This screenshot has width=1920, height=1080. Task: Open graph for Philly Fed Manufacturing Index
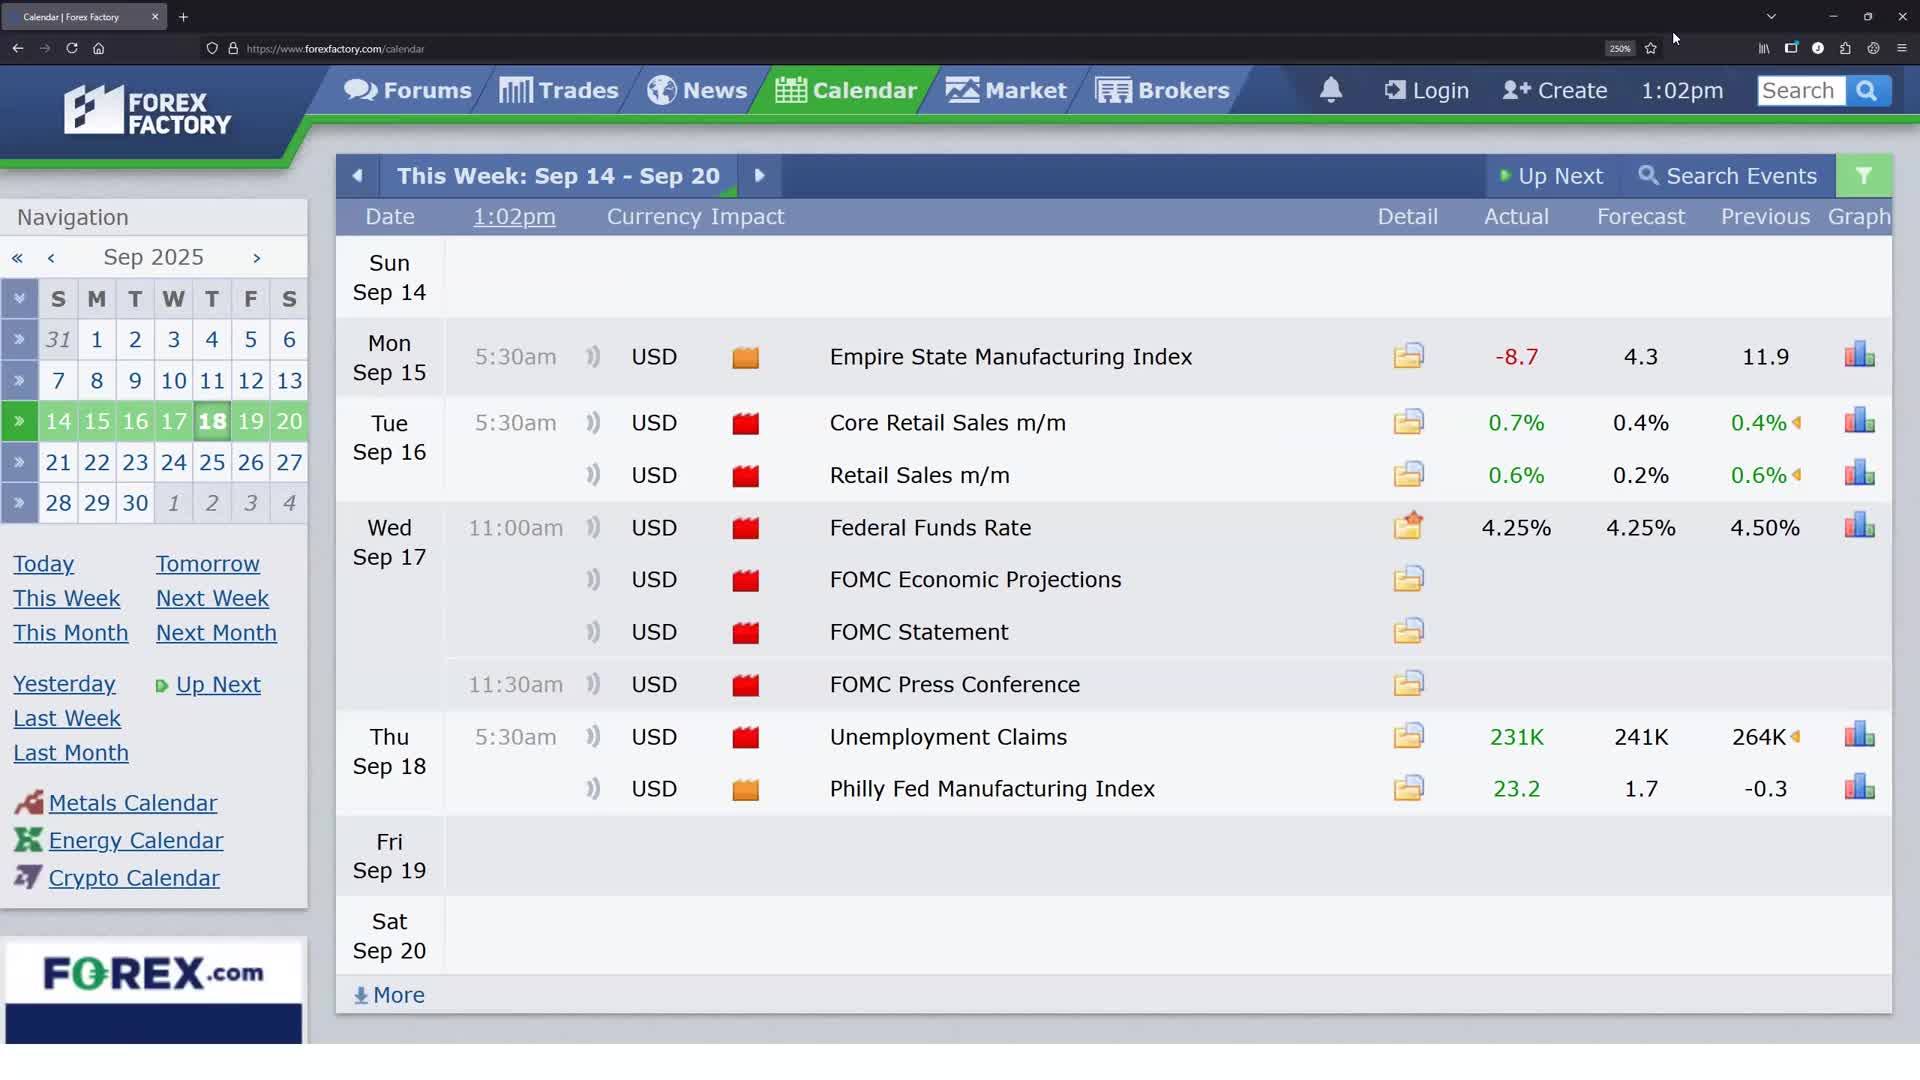(x=1859, y=788)
